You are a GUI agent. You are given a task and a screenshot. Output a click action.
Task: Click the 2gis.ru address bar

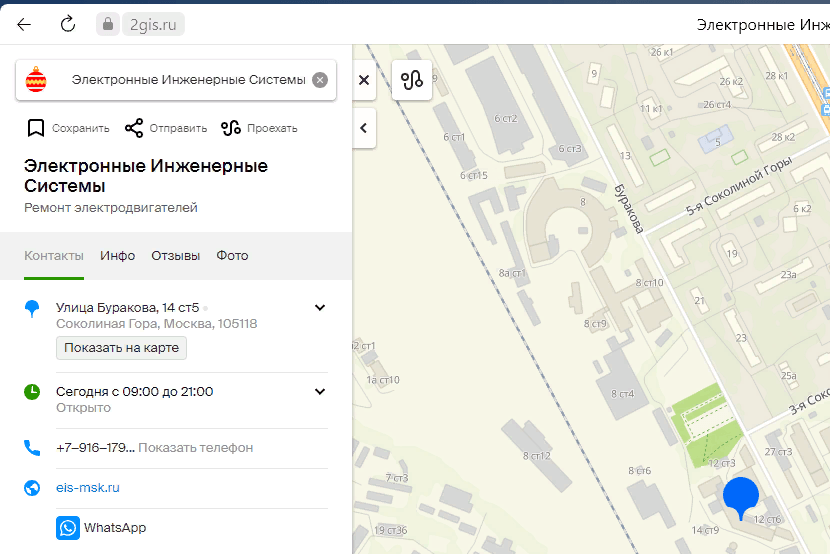point(153,24)
